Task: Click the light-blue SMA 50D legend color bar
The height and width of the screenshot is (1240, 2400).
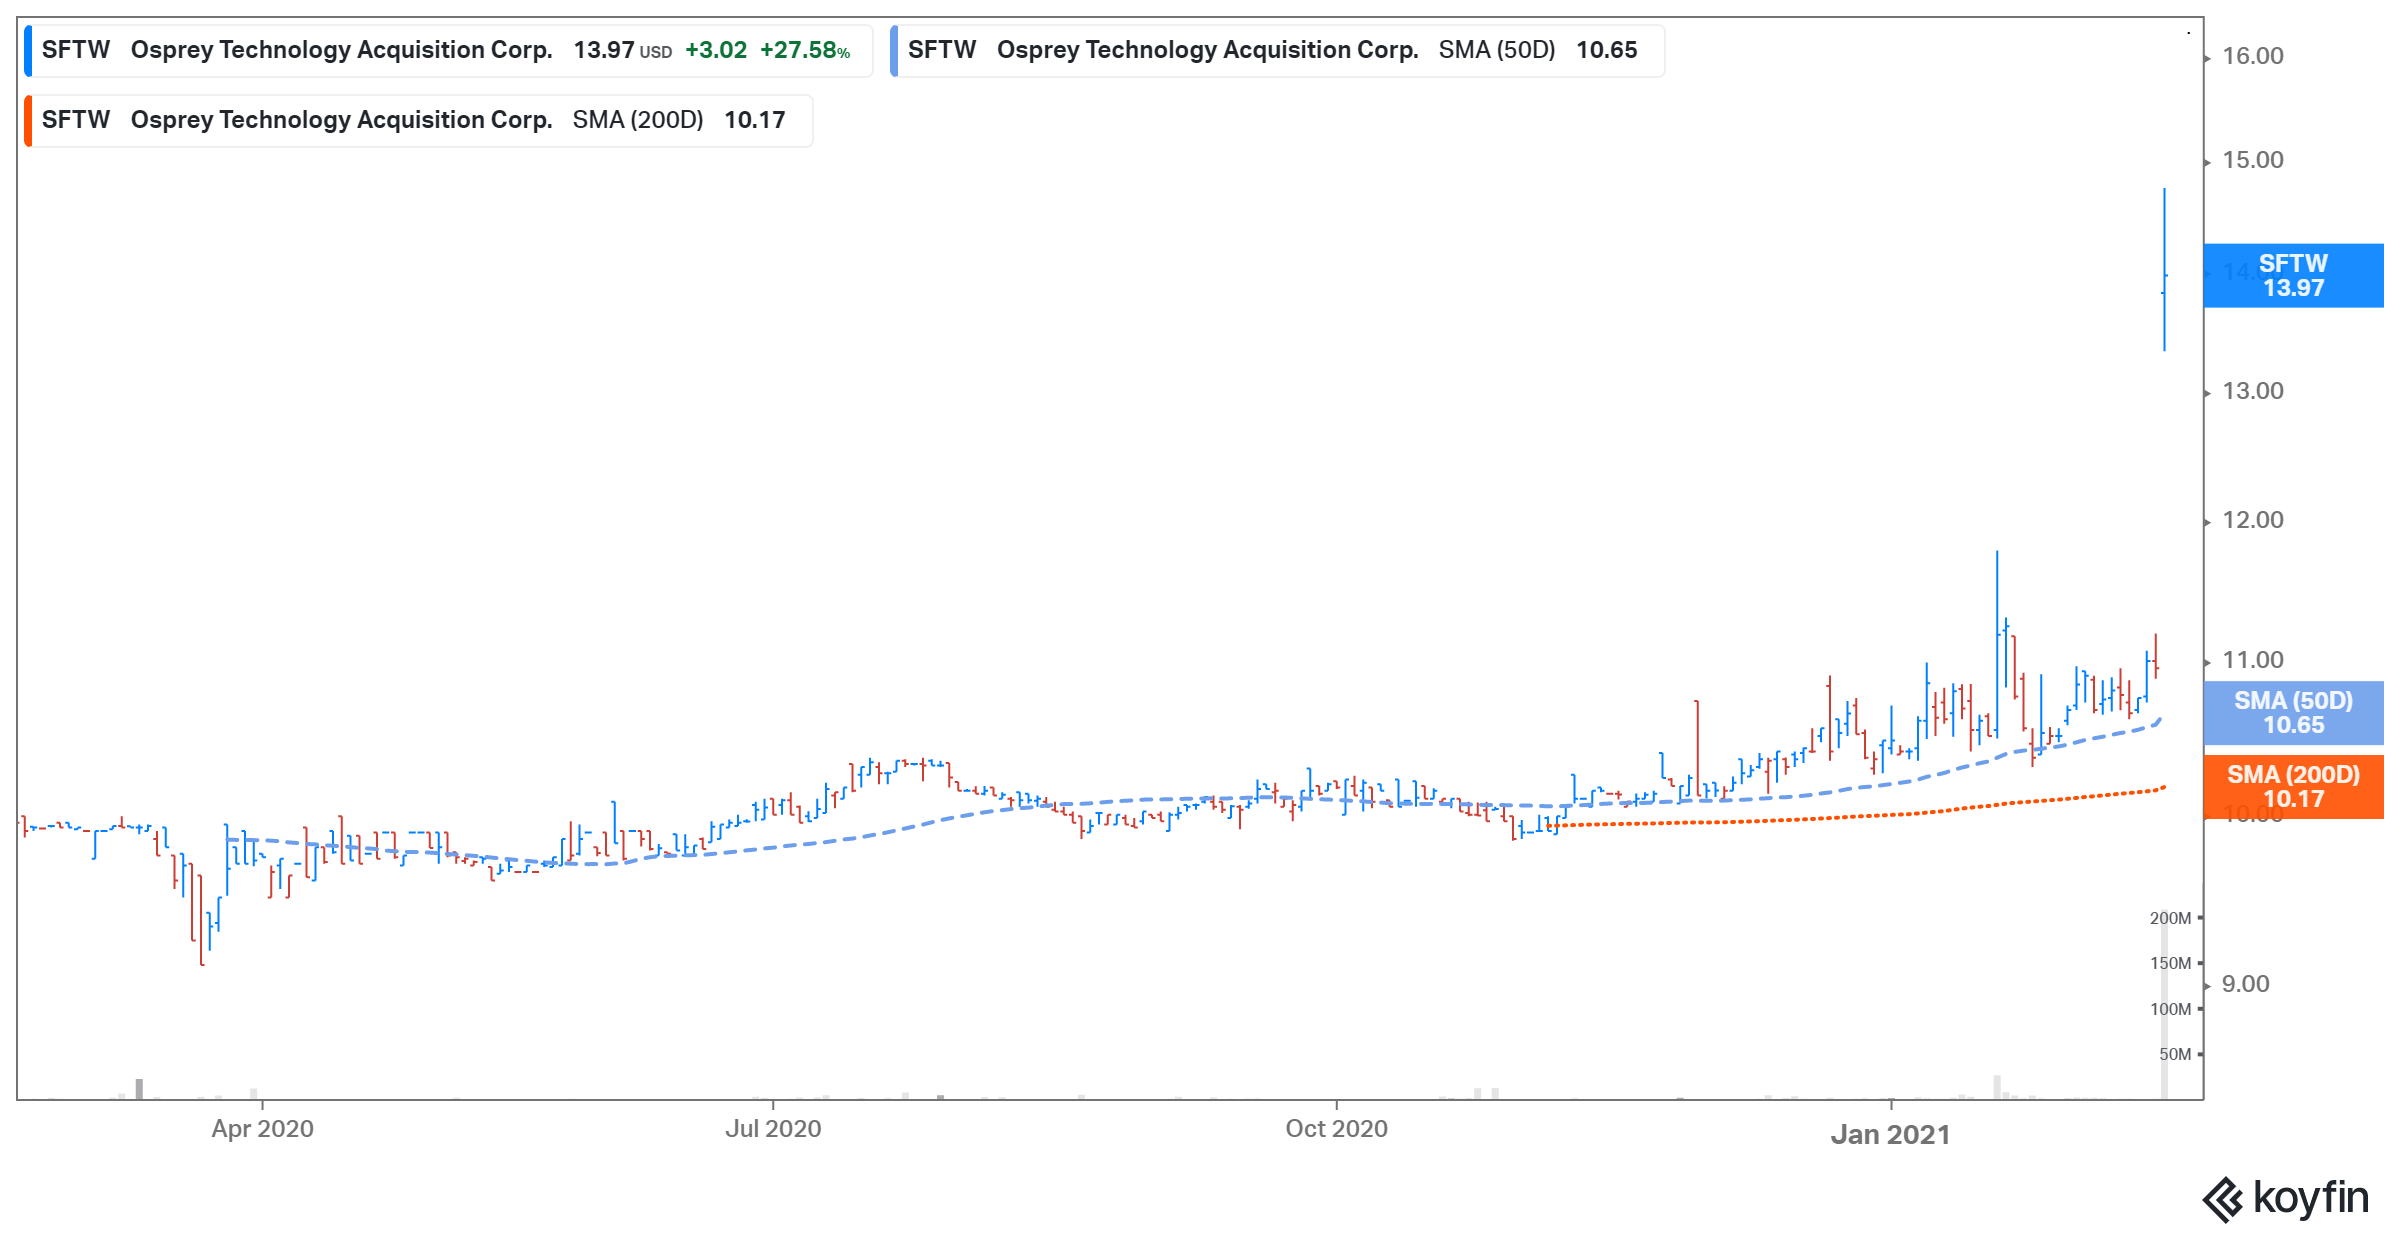Action: pos(894,51)
